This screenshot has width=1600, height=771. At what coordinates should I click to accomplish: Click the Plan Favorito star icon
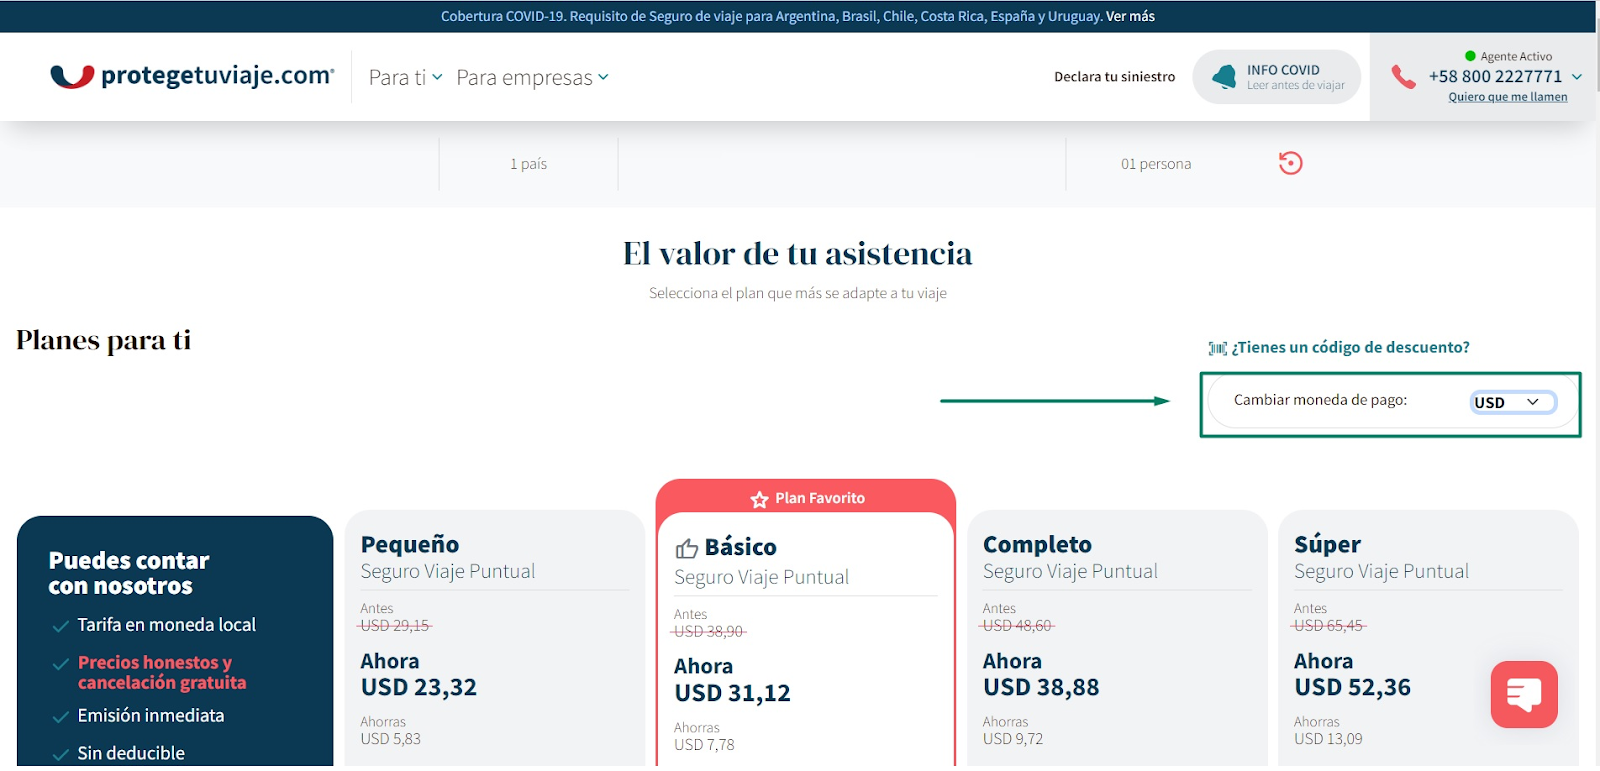pyautogui.click(x=759, y=499)
